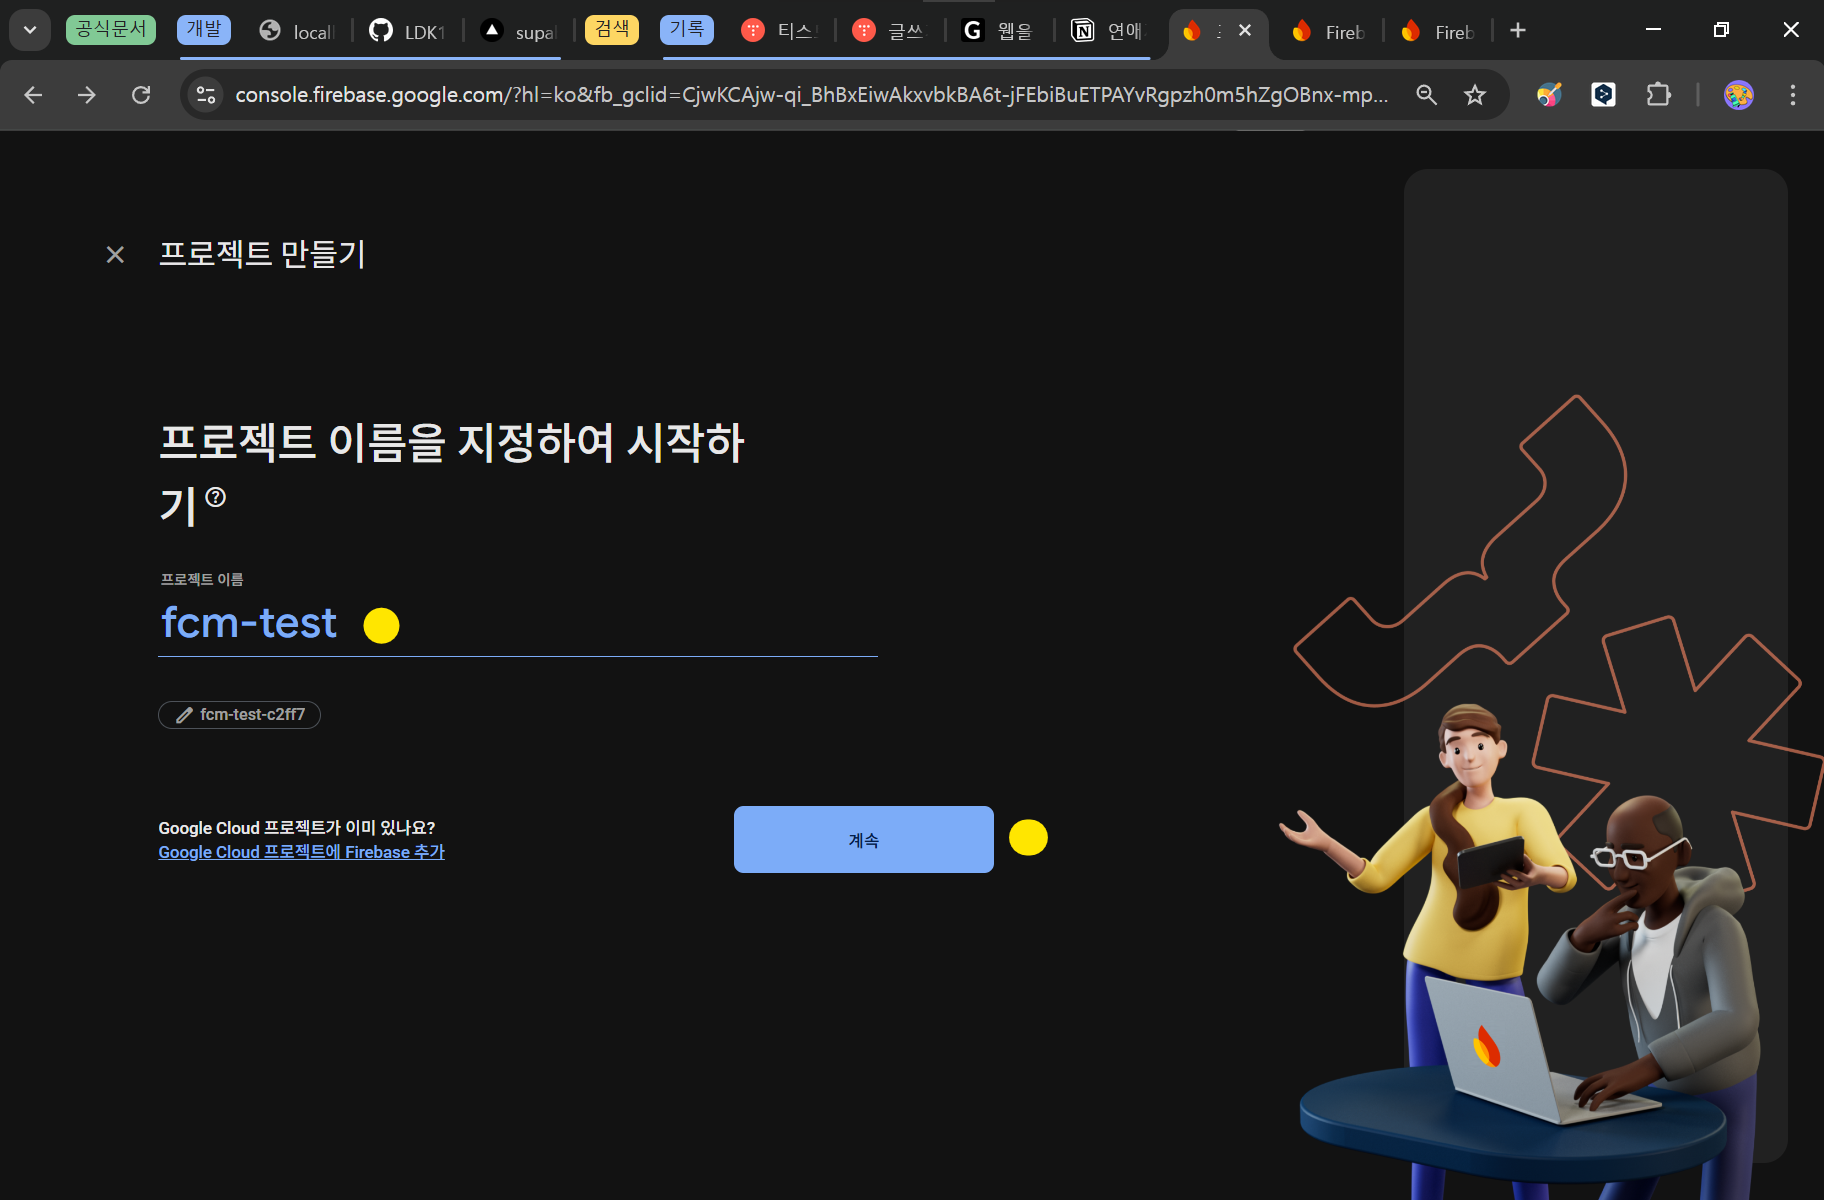Open zoom magnifier icon in address bar
The image size is (1824, 1200).
point(1426,95)
